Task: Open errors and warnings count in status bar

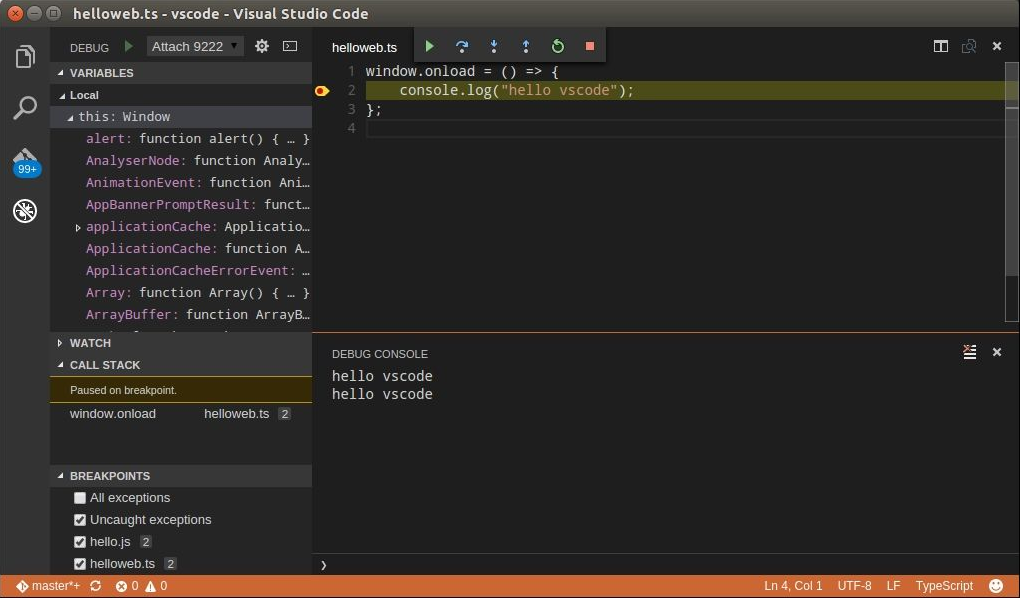Action: click(x=141, y=586)
